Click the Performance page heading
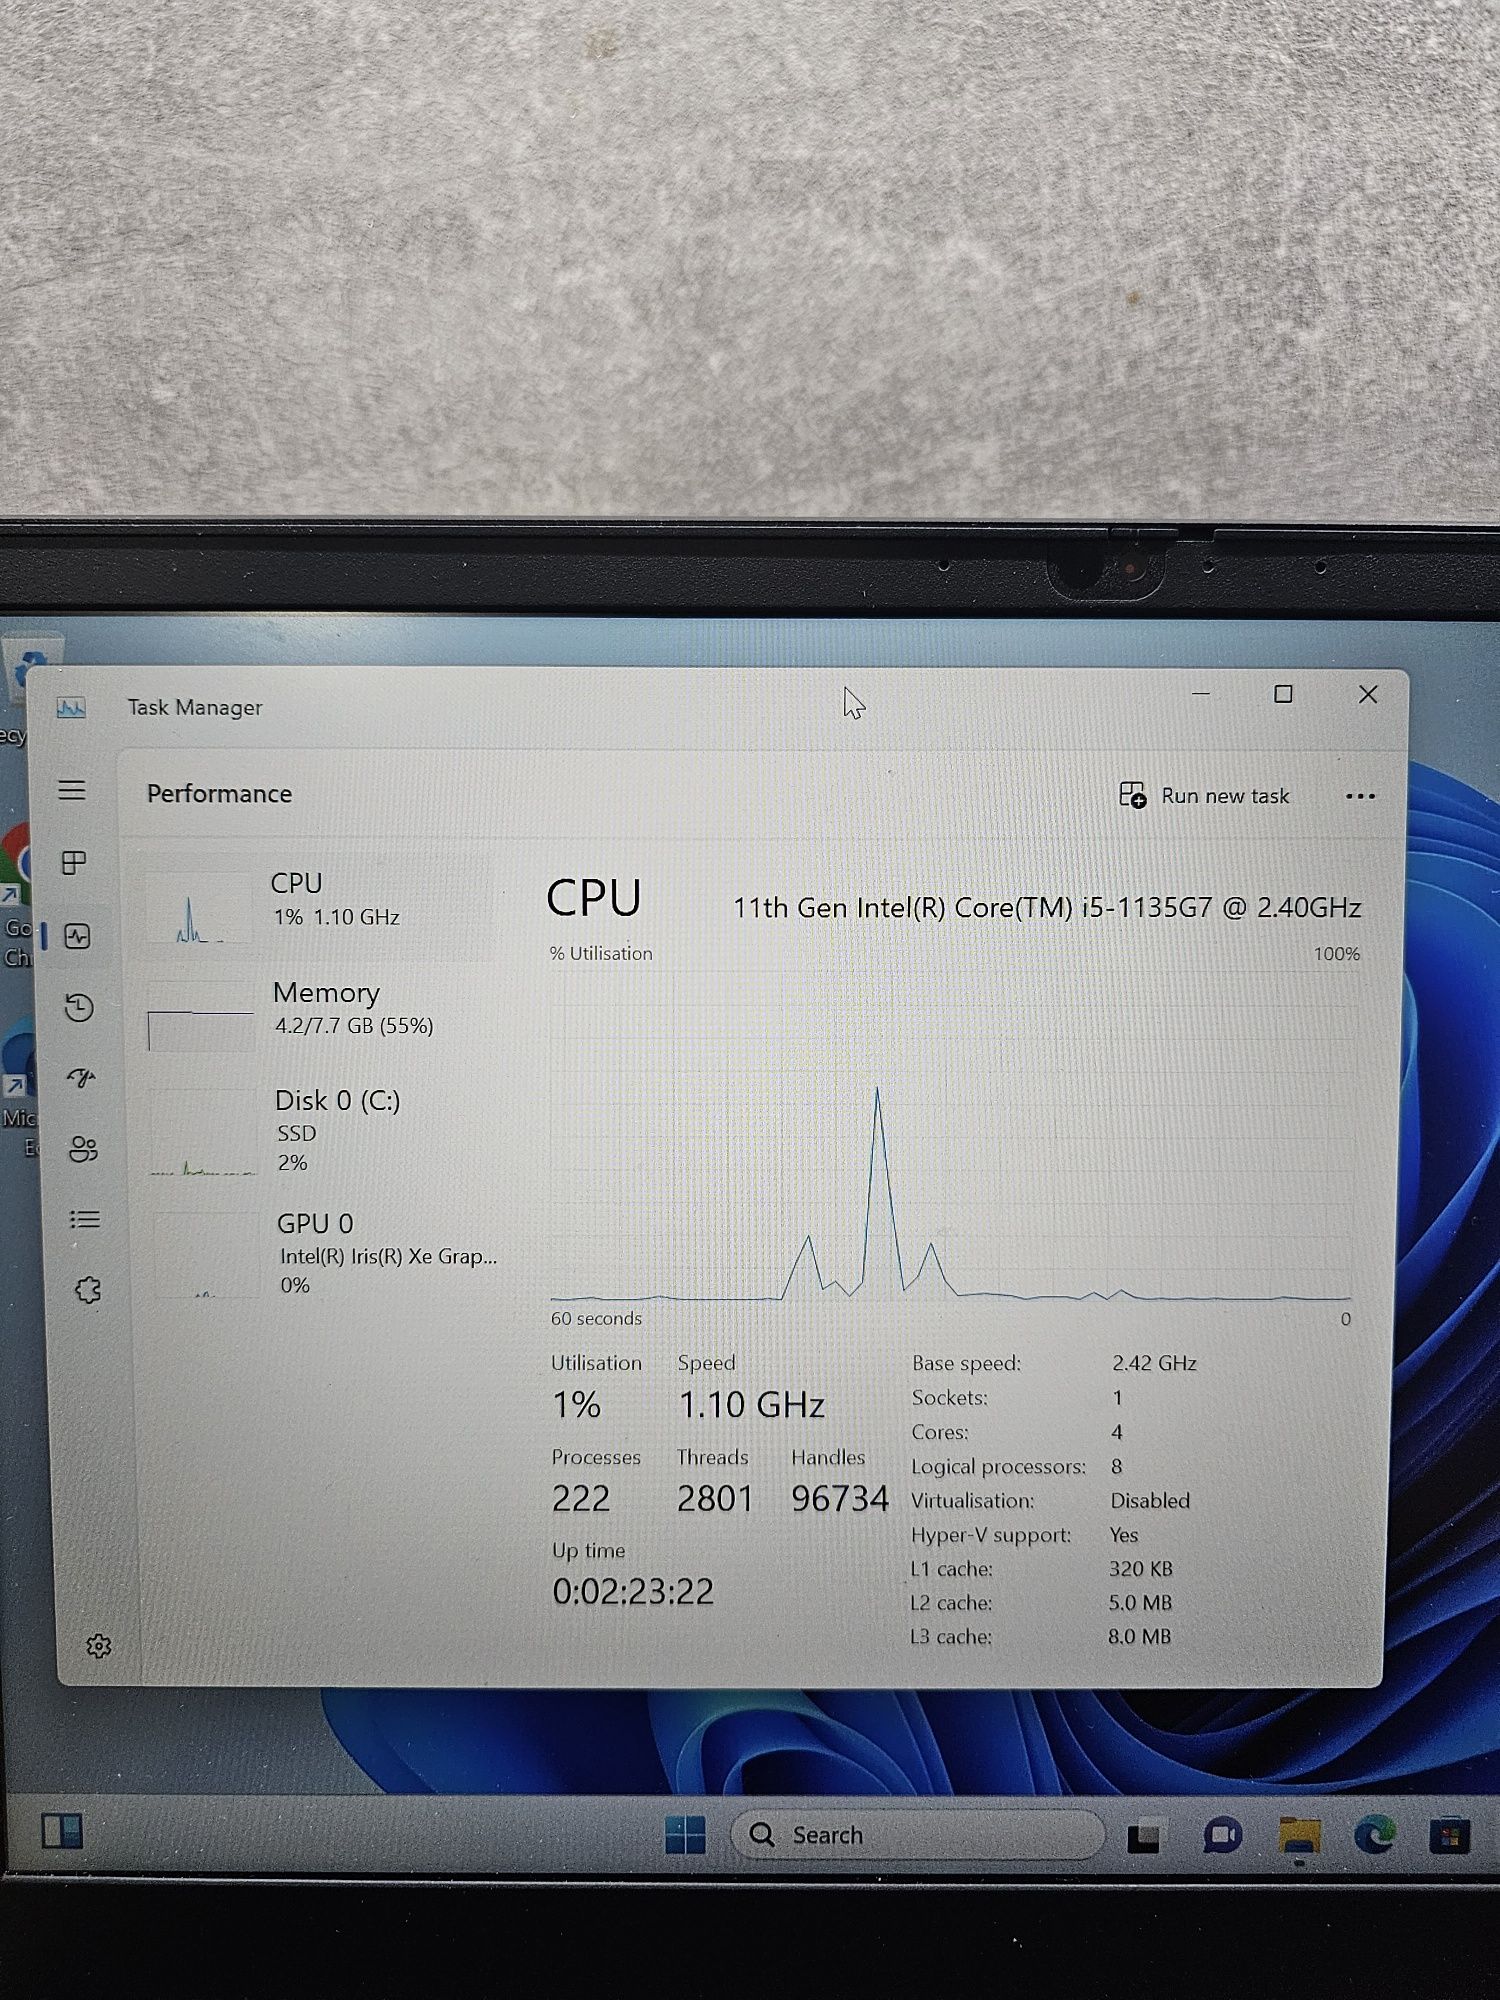 tap(219, 794)
